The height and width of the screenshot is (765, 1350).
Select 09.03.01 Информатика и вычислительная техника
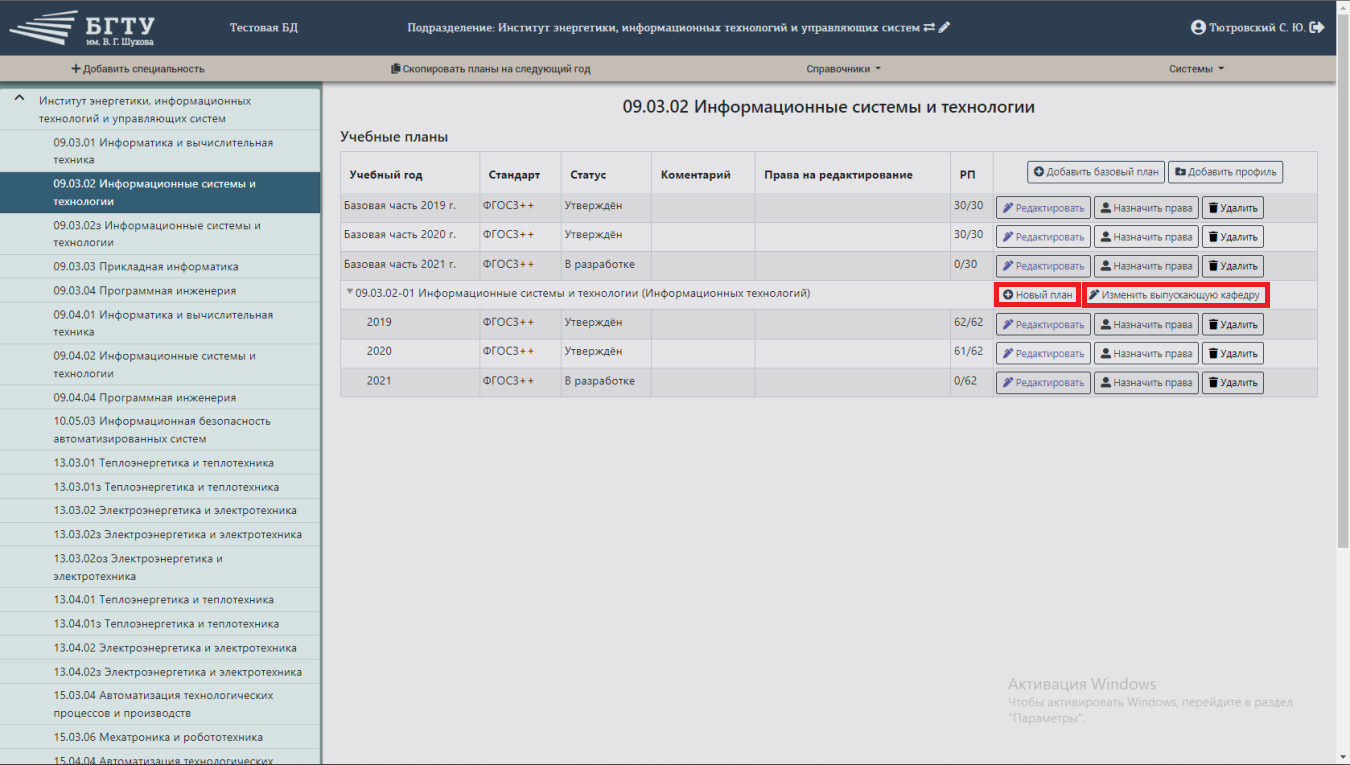click(x=160, y=151)
